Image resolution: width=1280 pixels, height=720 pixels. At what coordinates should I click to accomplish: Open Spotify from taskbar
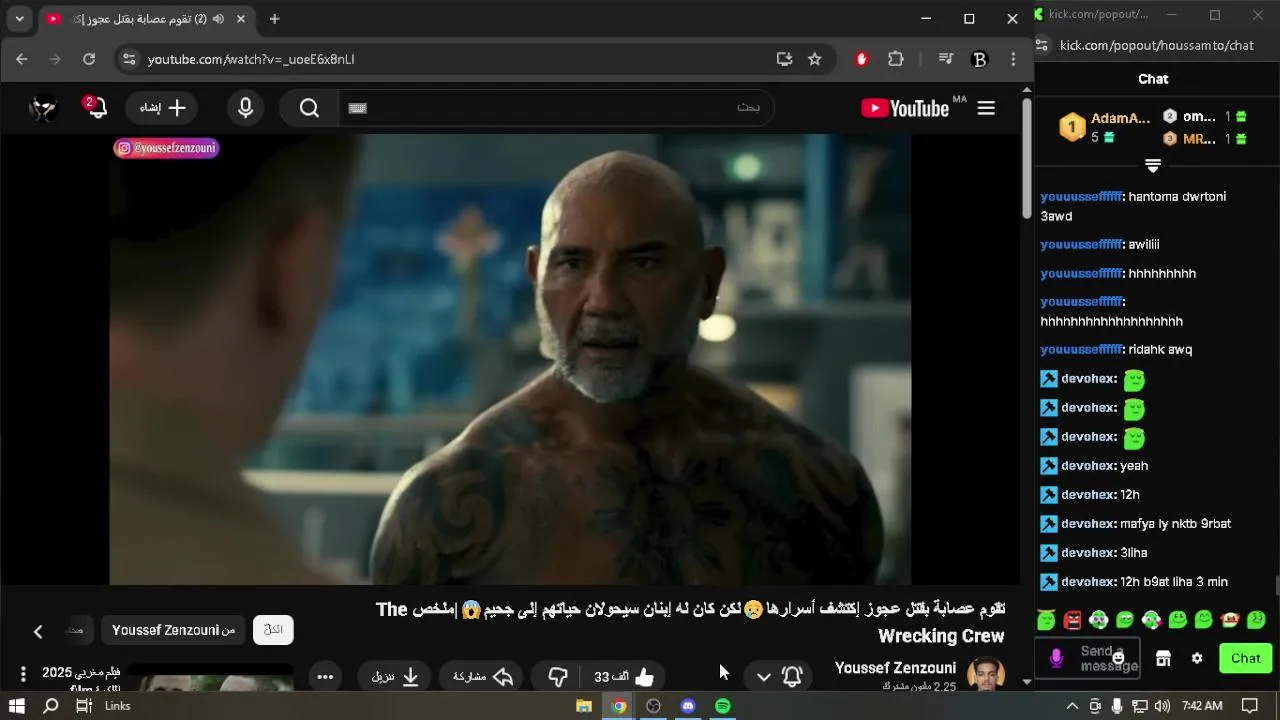[722, 706]
